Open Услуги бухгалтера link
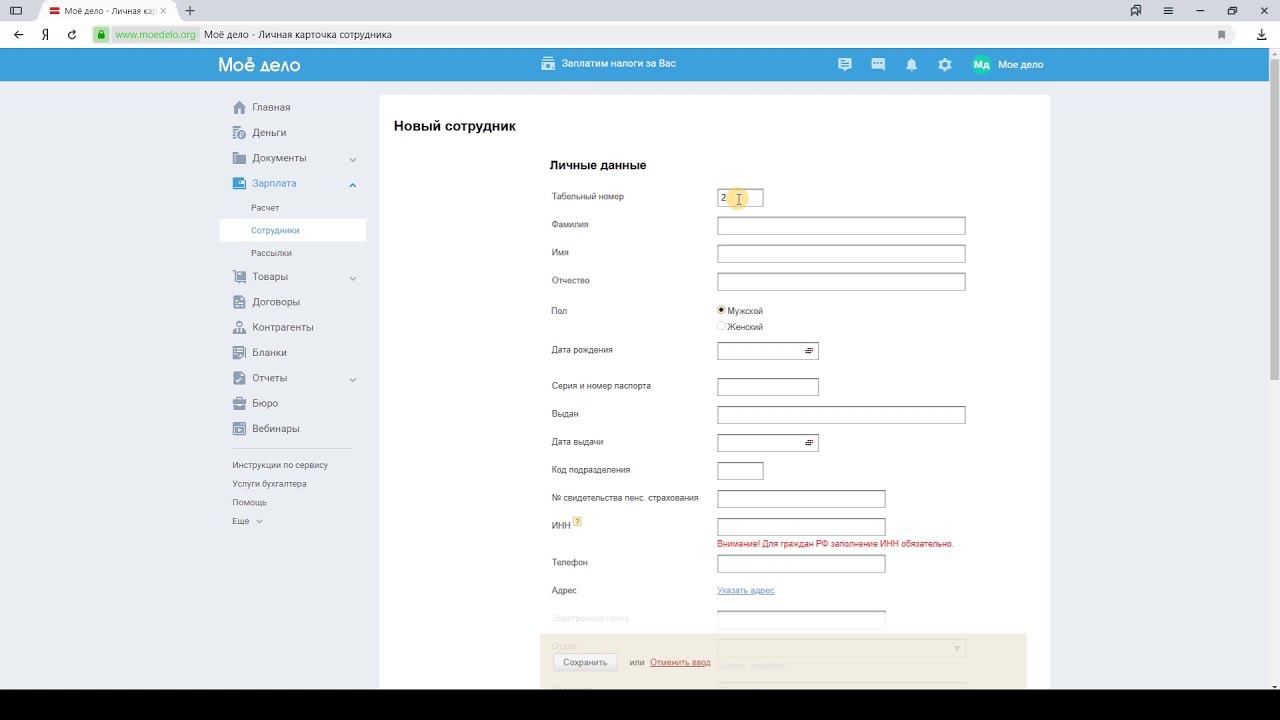The image size is (1280, 720). click(x=270, y=484)
